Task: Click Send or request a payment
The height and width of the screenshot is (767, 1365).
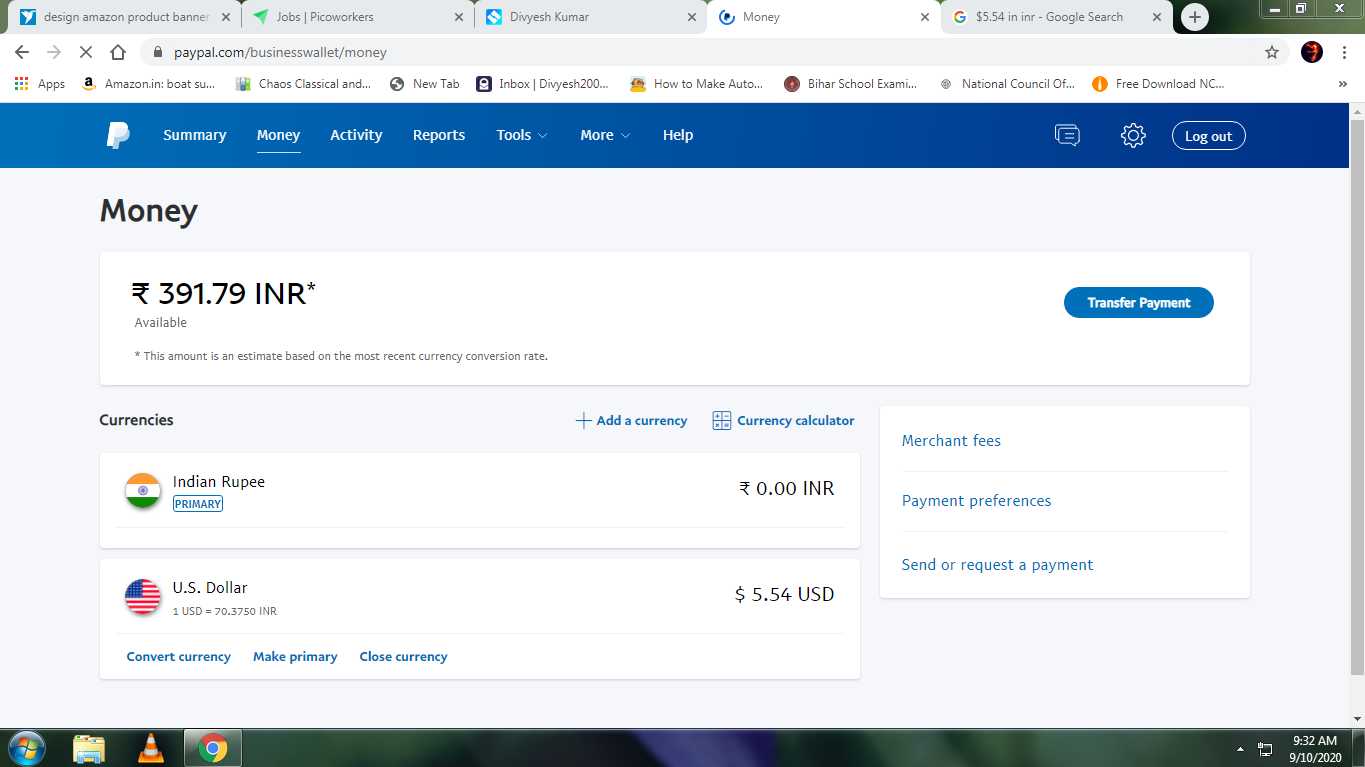Action: (x=997, y=565)
